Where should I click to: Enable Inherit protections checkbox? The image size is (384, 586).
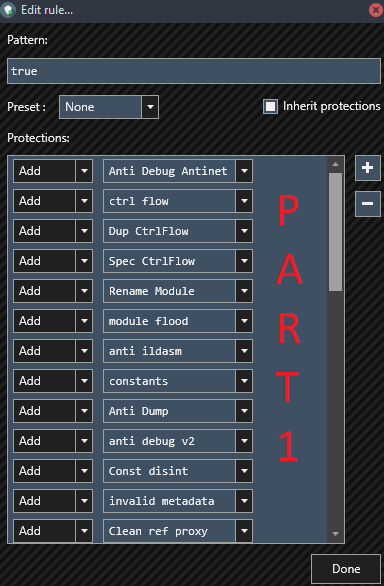270,106
